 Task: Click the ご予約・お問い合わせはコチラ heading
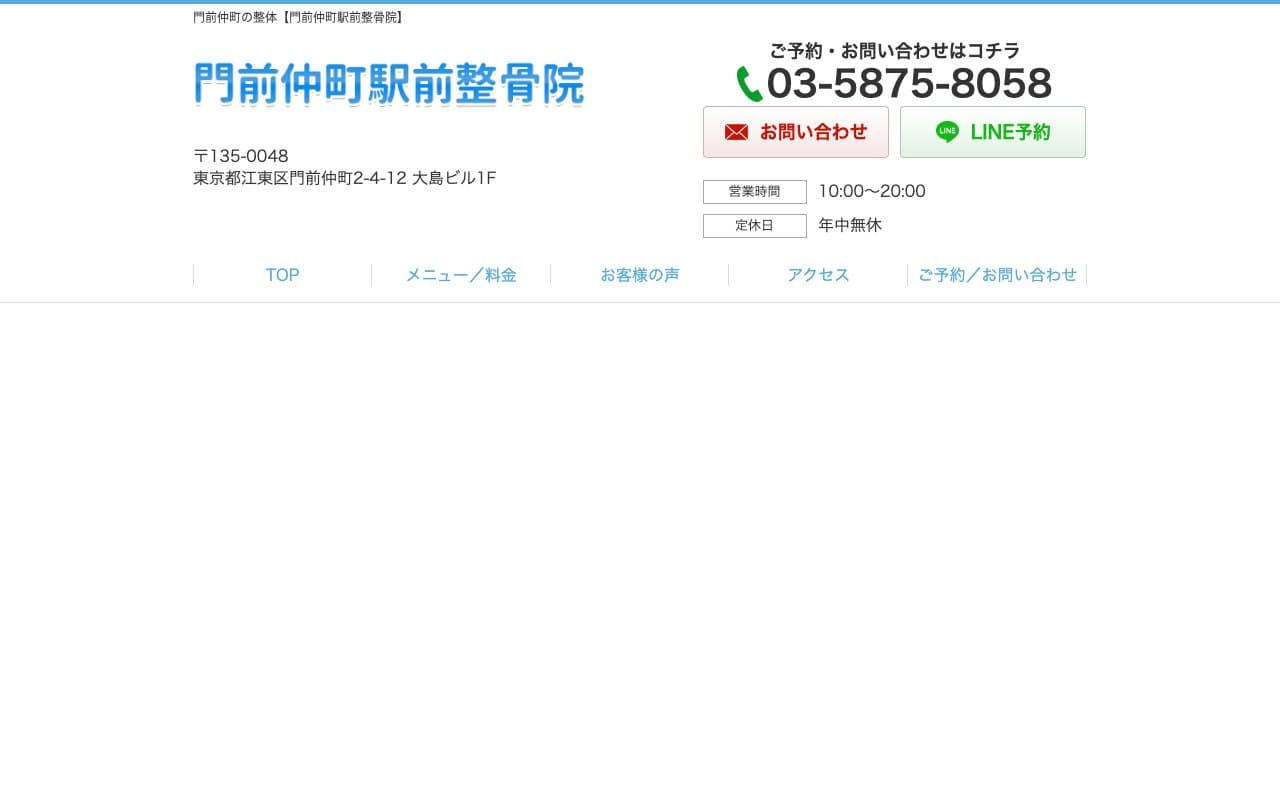894,50
